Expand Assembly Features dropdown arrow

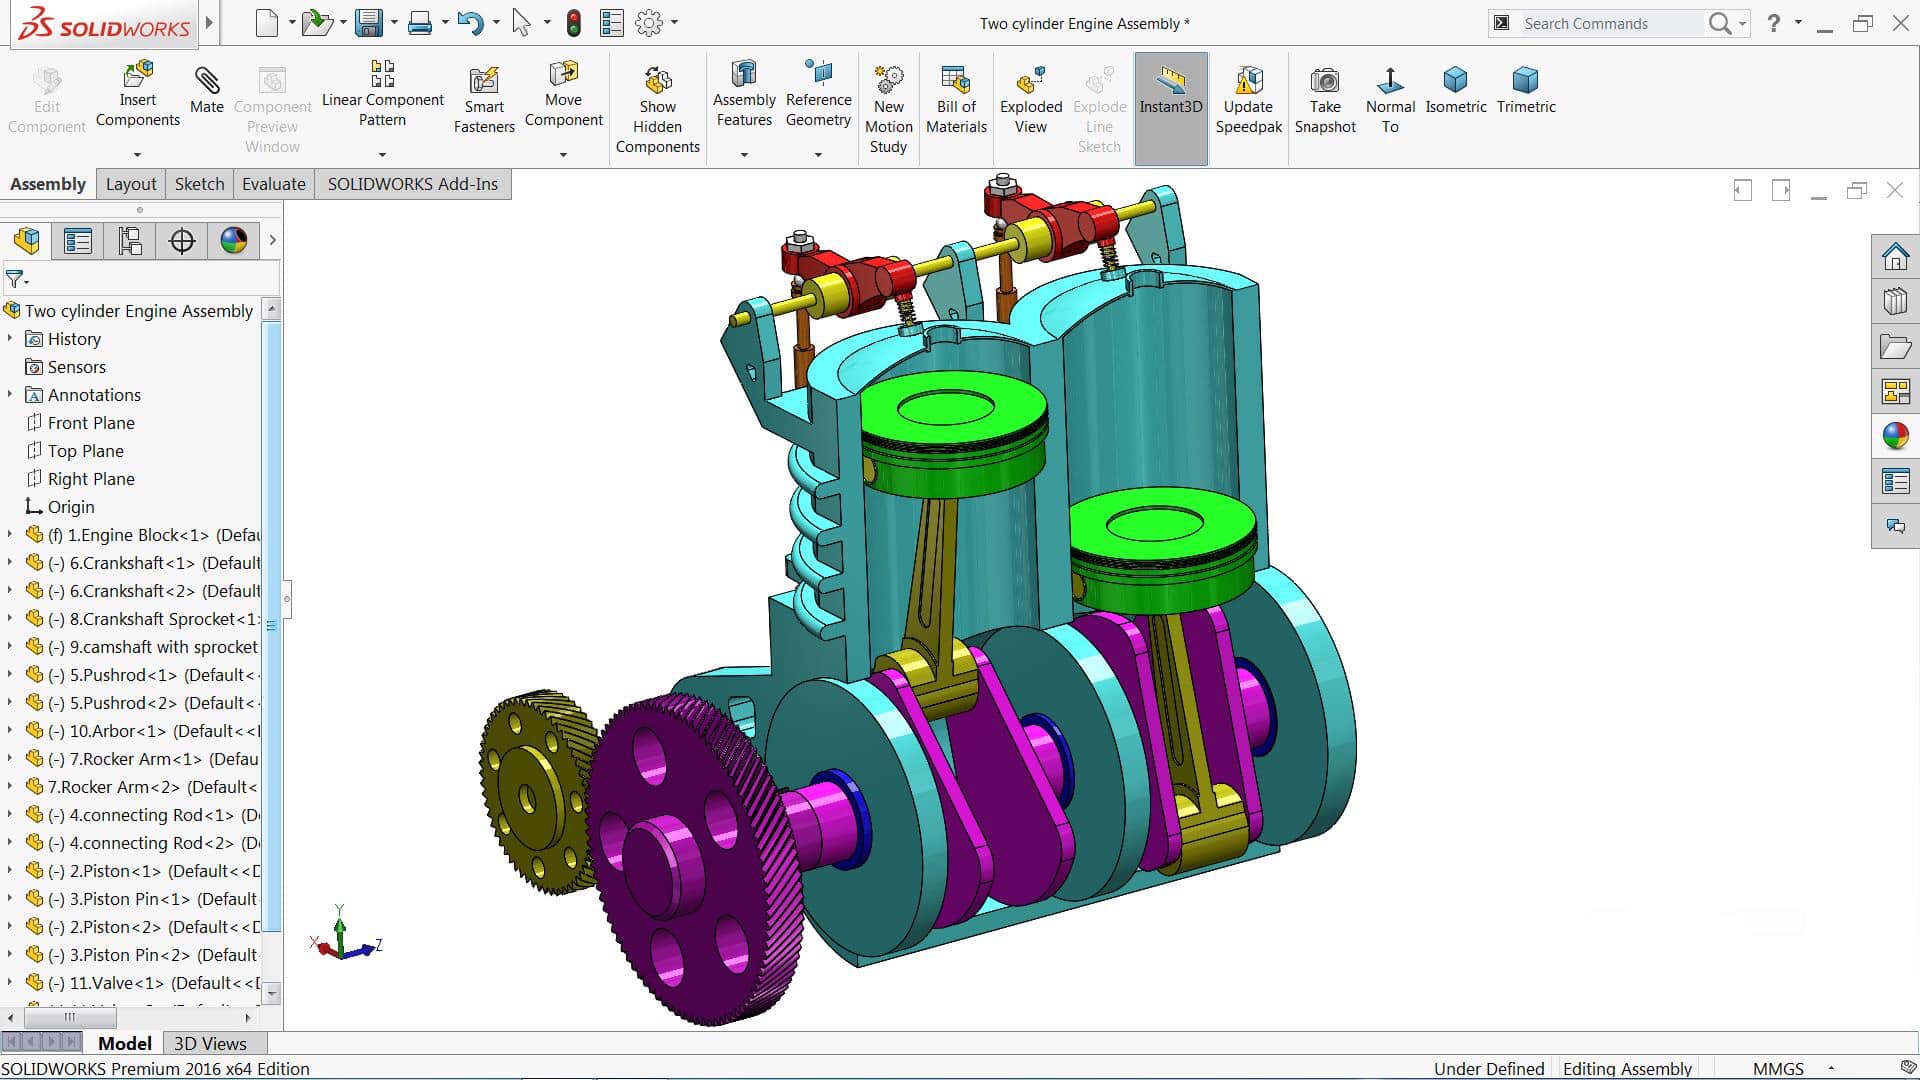744,155
